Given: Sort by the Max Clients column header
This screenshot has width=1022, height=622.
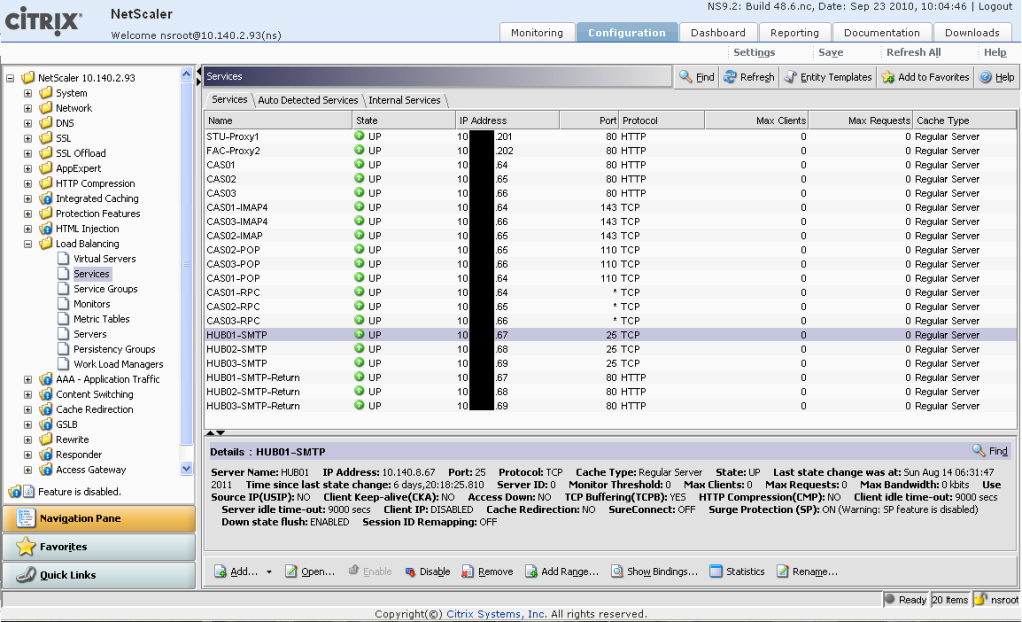Looking at the screenshot, I should tap(756, 120).
